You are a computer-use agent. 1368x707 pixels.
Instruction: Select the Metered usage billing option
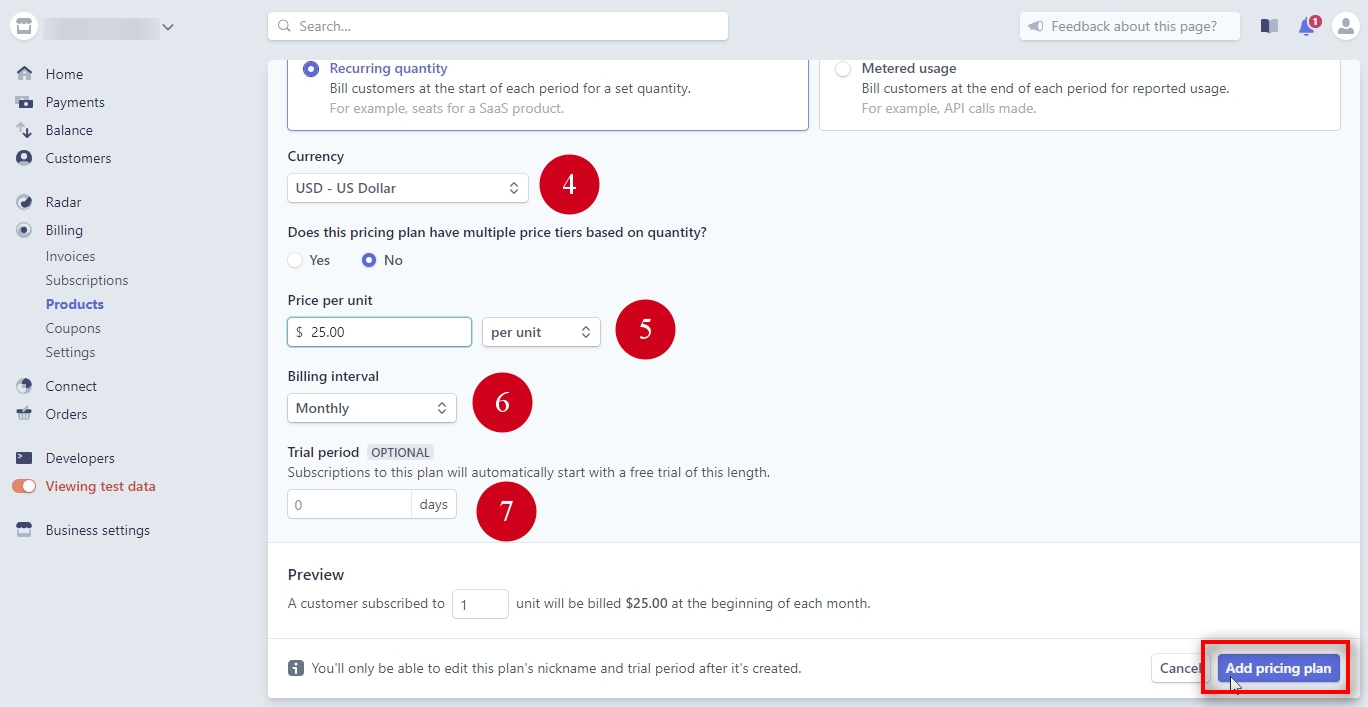tap(843, 68)
